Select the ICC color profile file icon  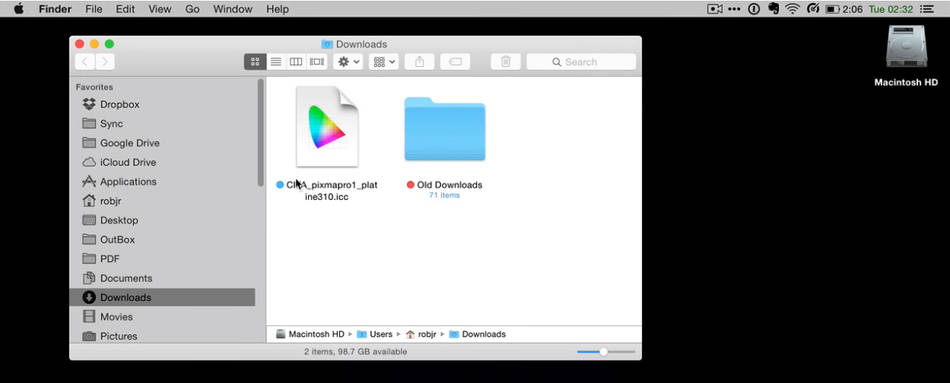[x=327, y=127]
